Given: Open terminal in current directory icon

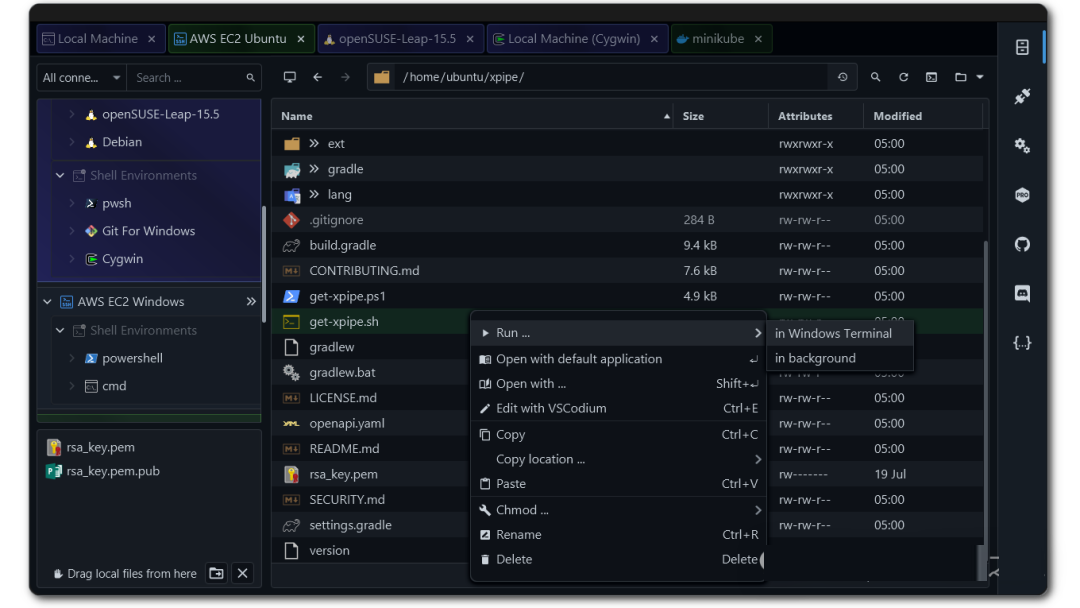Looking at the screenshot, I should click(931, 77).
